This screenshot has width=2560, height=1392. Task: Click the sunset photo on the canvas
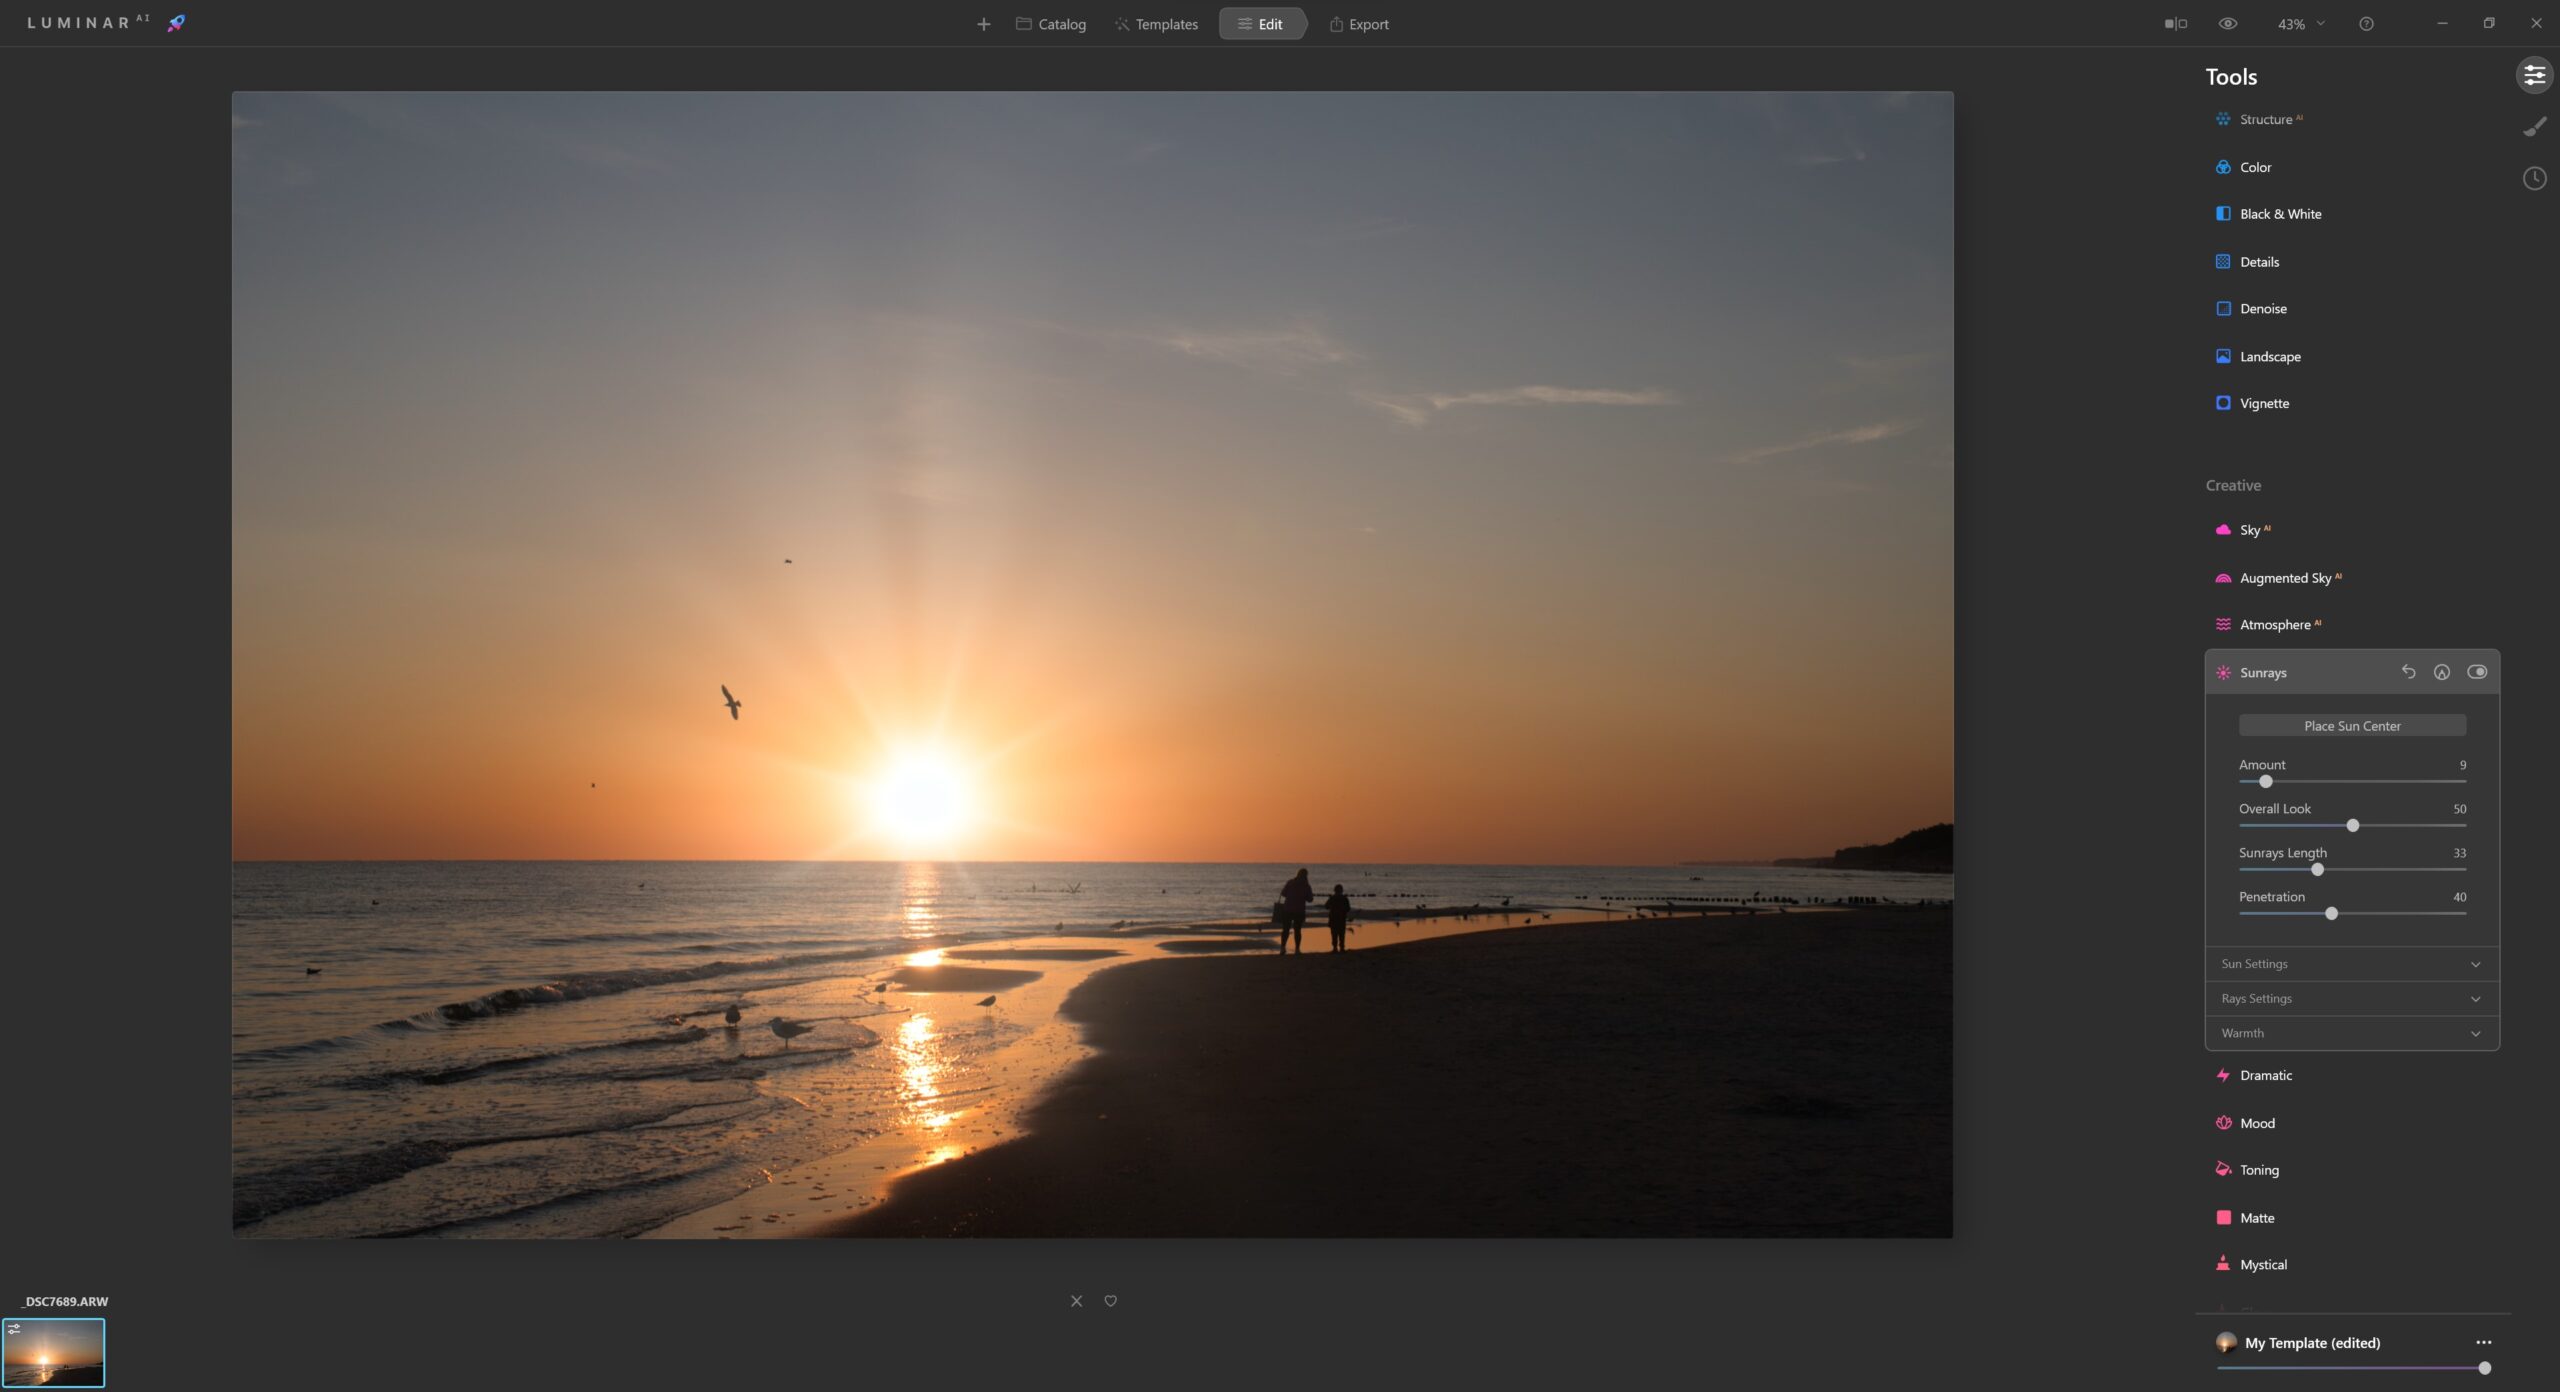click(1092, 665)
